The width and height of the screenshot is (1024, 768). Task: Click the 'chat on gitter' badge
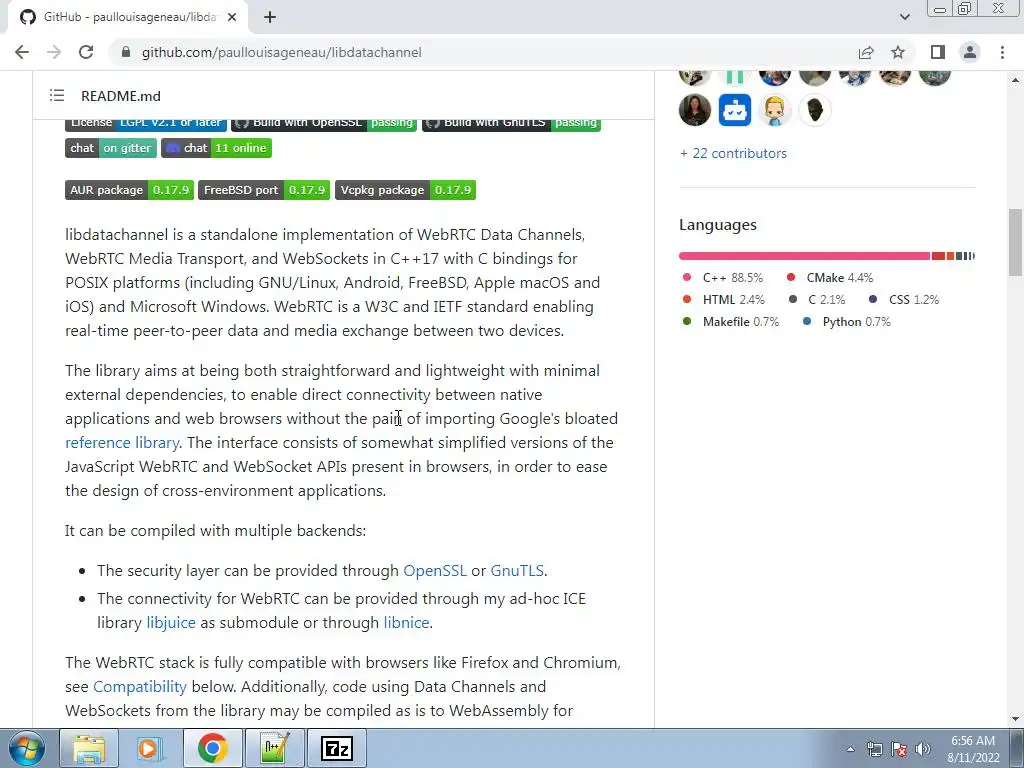[110, 148]
